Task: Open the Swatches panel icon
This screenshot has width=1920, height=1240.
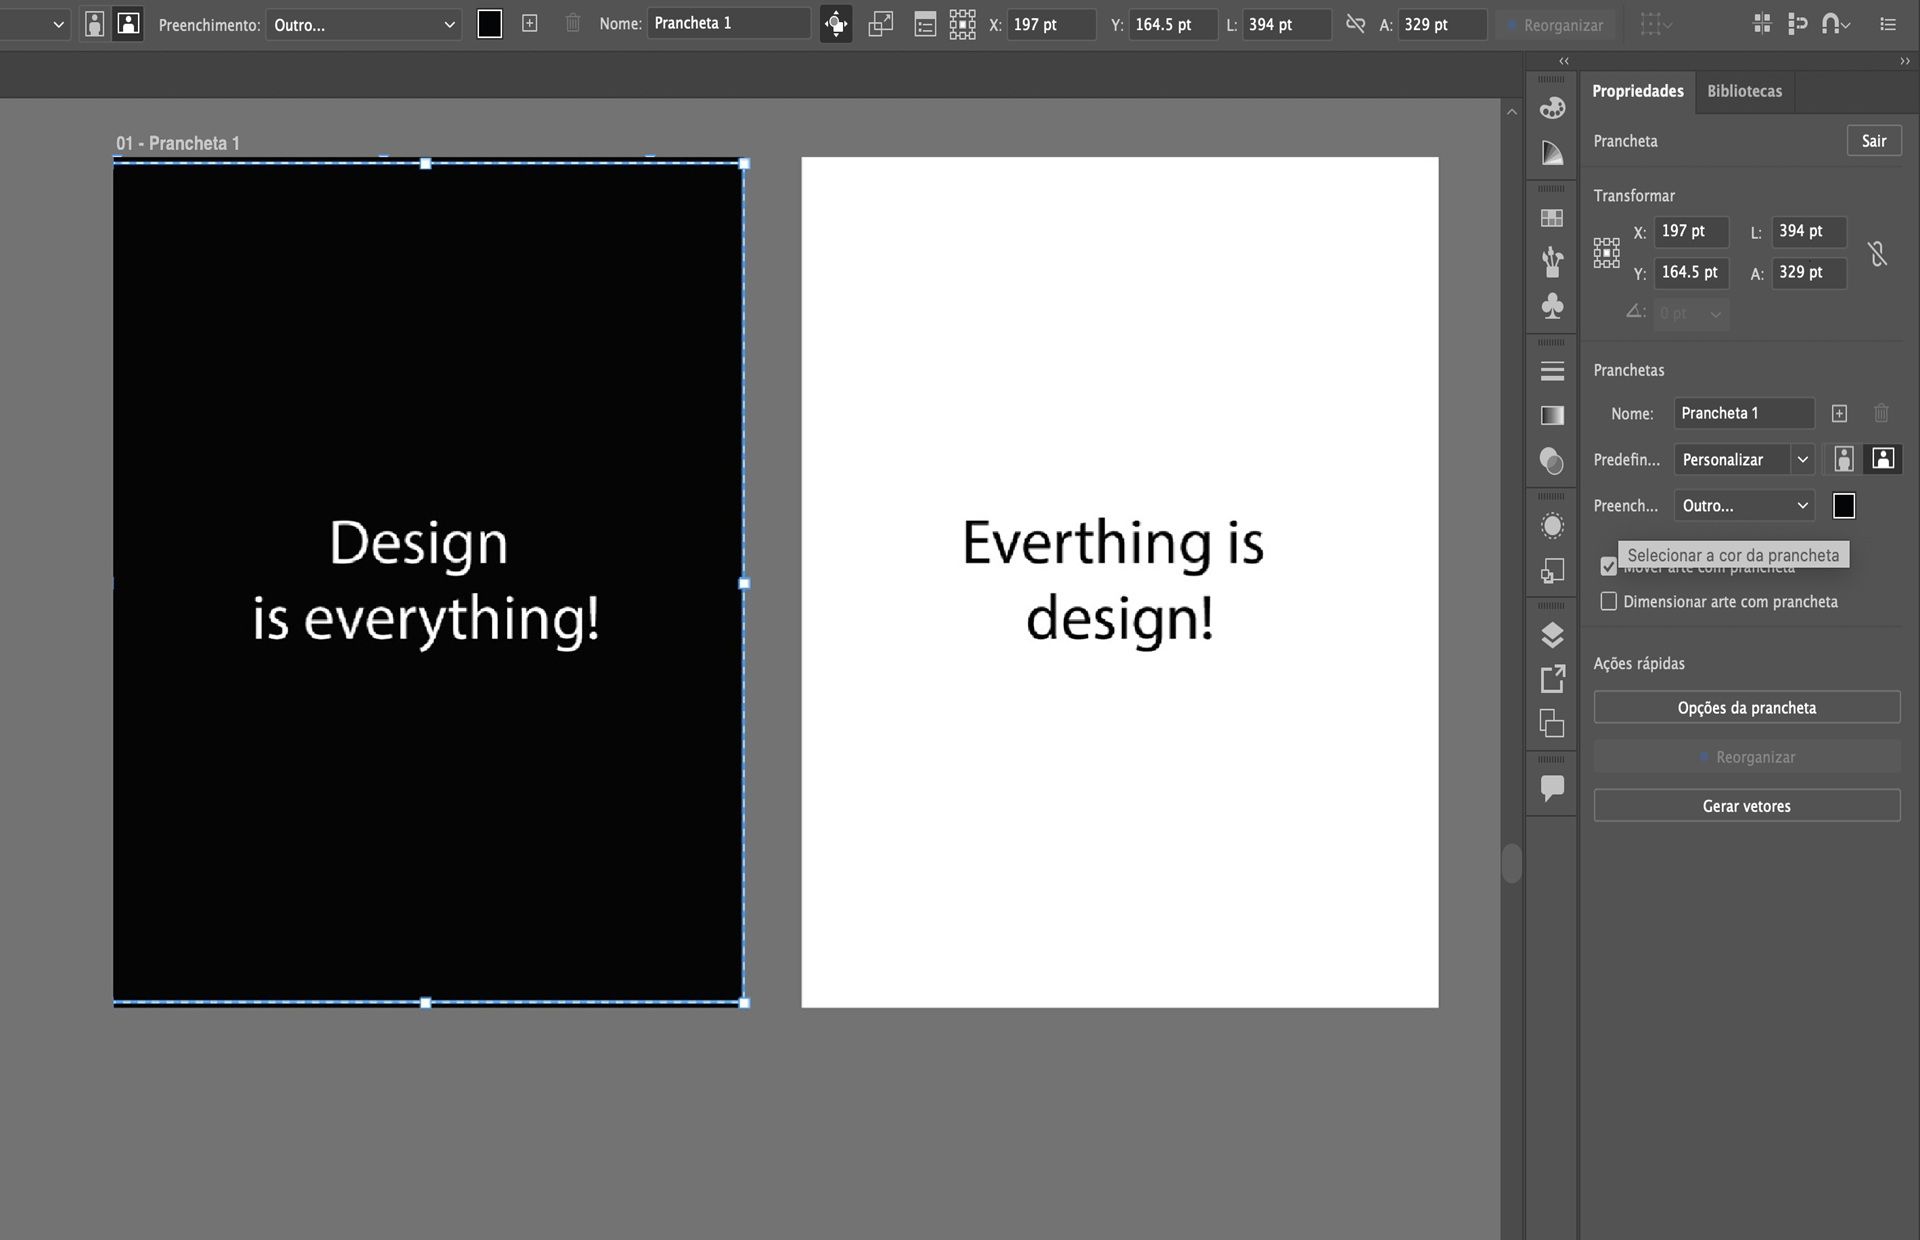Action: (x=1552, y=218)
